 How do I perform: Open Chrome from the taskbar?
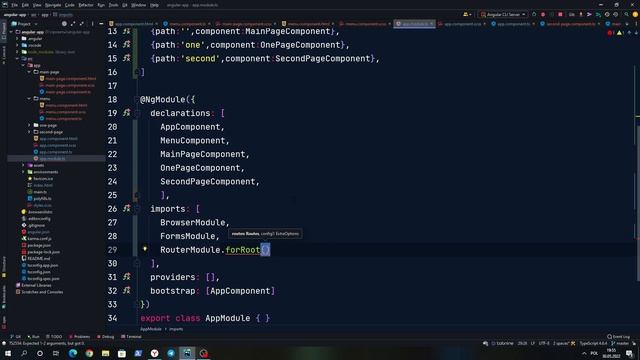click(x=89, y=353)
